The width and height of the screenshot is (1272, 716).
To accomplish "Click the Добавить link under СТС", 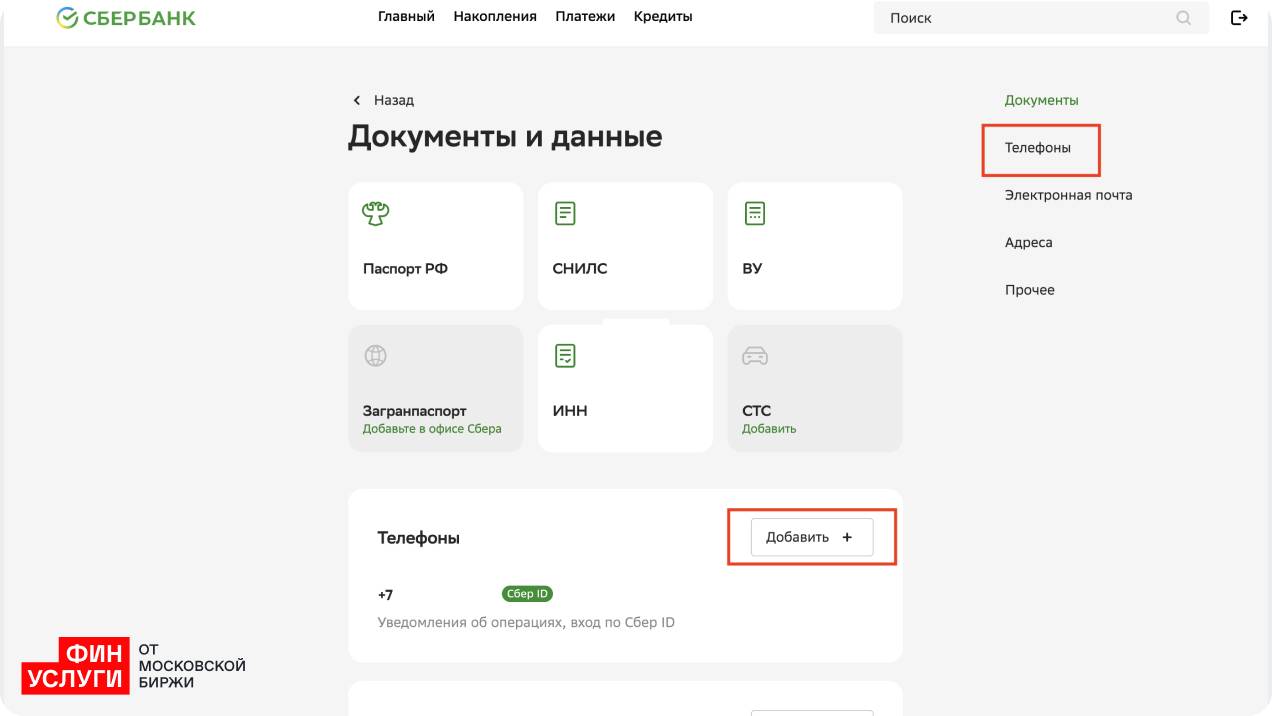I will (x=769, y=429).
